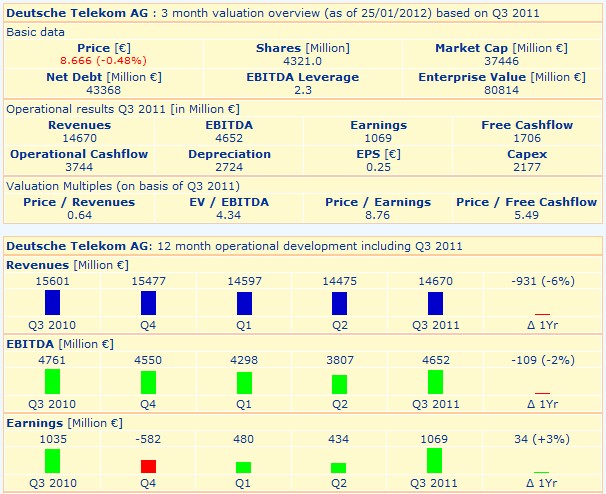Click the Earnings change value 34 (+3%)
606x494 pixels.
pyautogui.click(x=541, y=438)
